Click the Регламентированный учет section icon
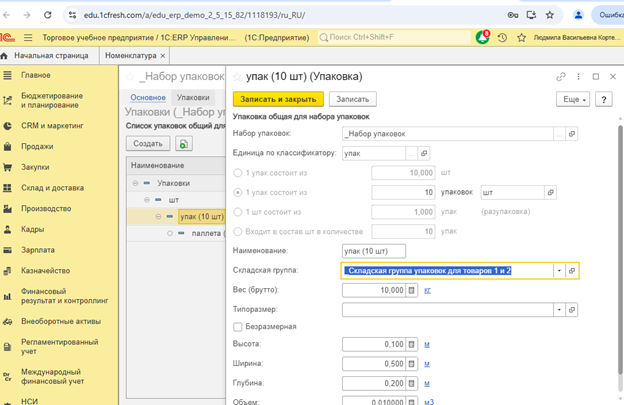 pos(7,347)
